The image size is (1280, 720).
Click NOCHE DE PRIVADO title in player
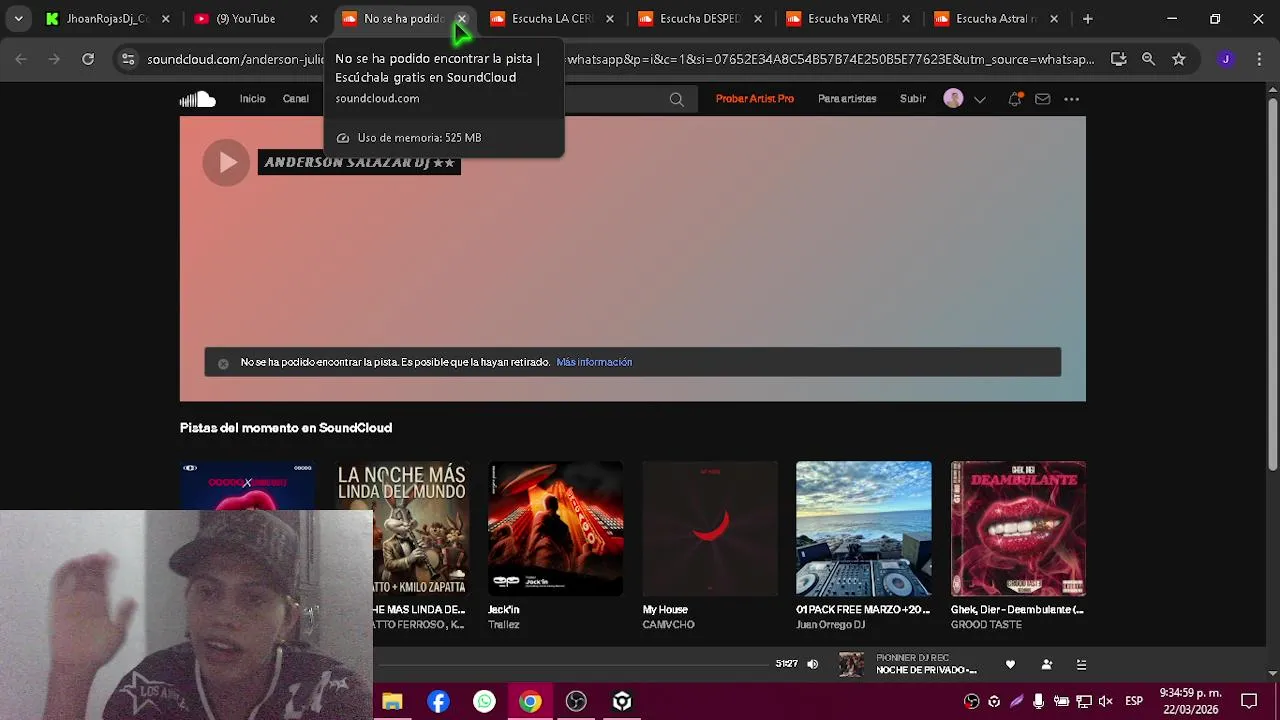(926, 670)
